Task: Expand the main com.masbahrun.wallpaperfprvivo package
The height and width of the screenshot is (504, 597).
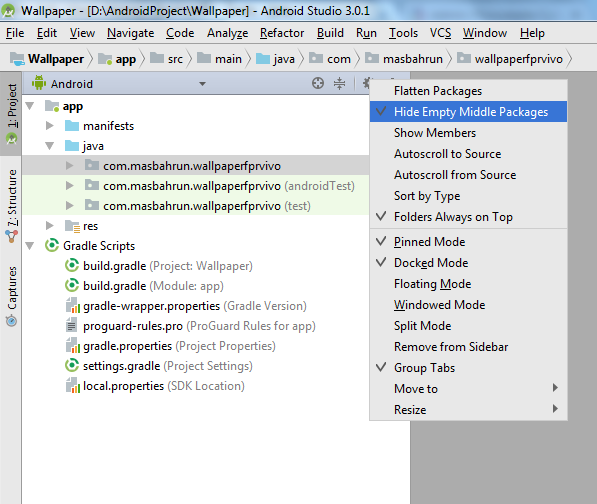Action: click(x=69, y=166)
